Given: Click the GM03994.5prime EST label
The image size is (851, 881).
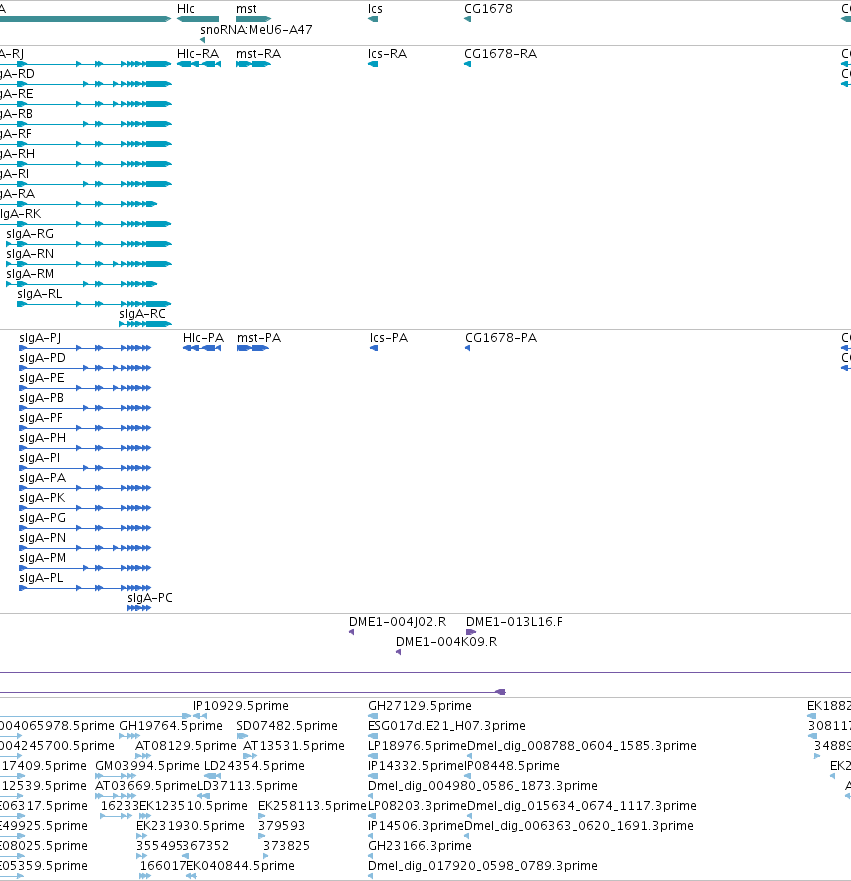Looking at the screenshot, I should point(147,766).
